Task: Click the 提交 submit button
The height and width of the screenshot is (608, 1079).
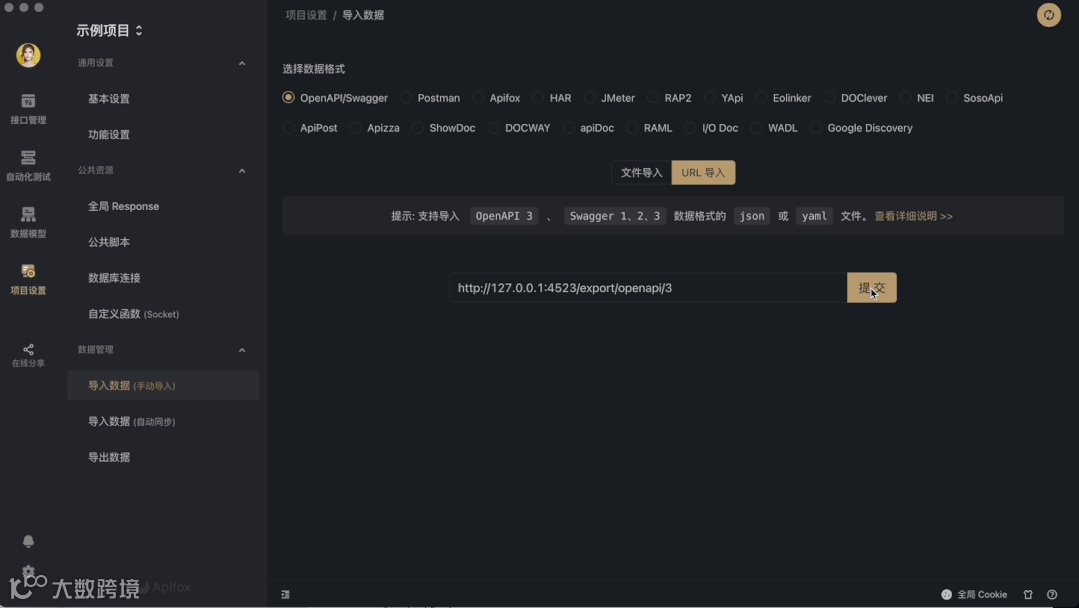Action: tap(872, 287)
